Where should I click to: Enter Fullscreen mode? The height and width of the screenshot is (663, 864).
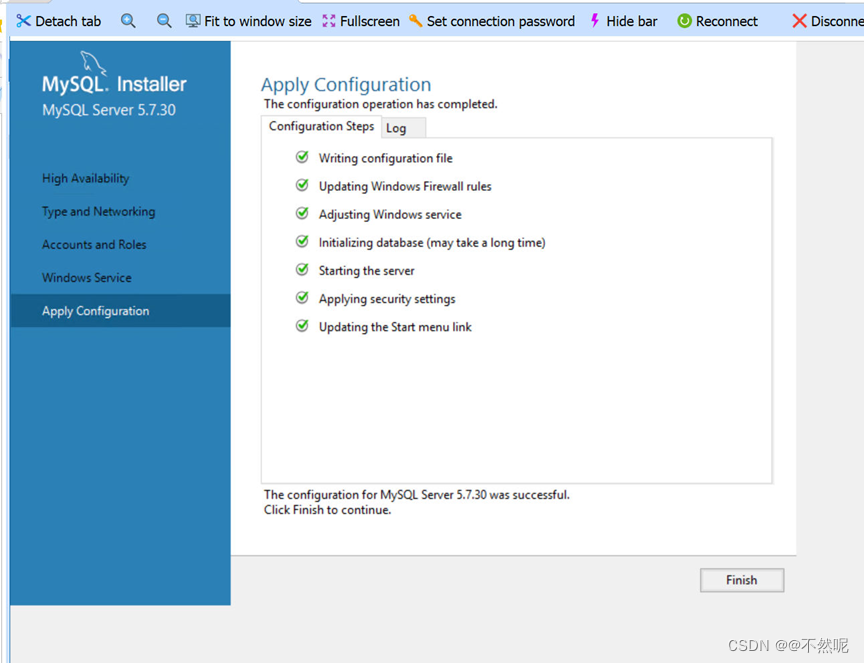[361, 21]
